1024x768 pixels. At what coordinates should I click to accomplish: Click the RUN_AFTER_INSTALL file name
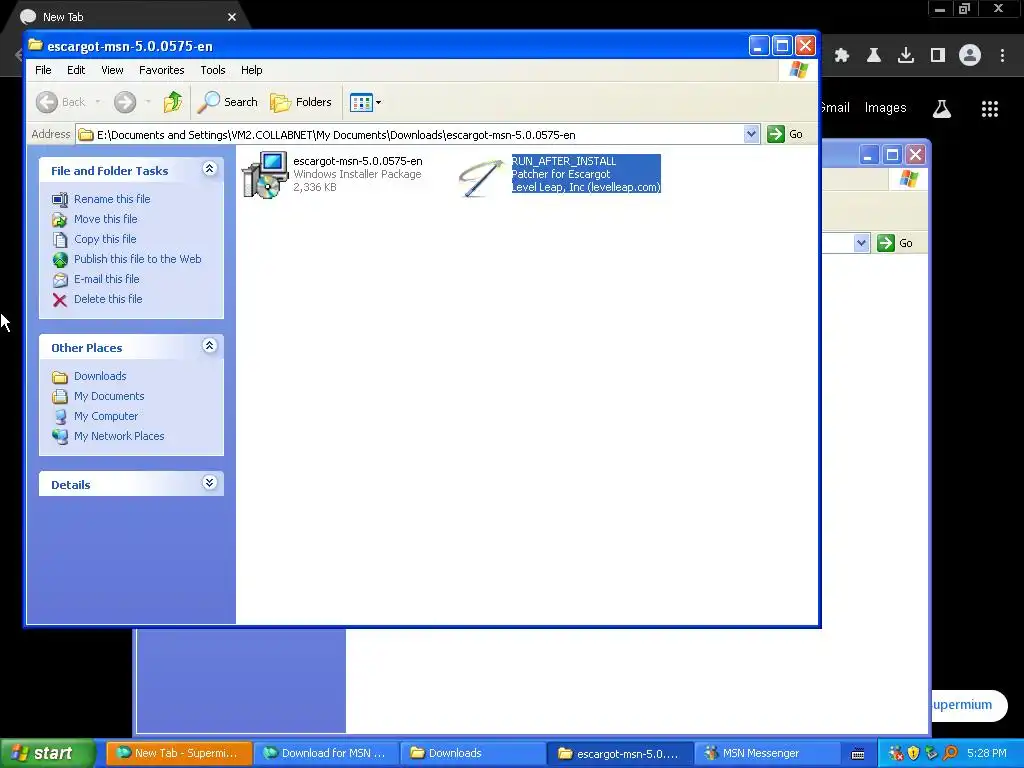564,161
